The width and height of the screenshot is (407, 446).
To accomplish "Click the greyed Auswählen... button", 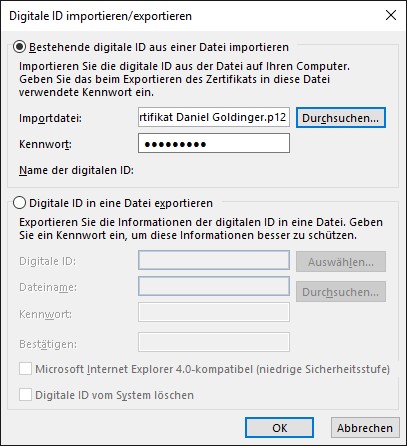I will click(x=341, y=262).
